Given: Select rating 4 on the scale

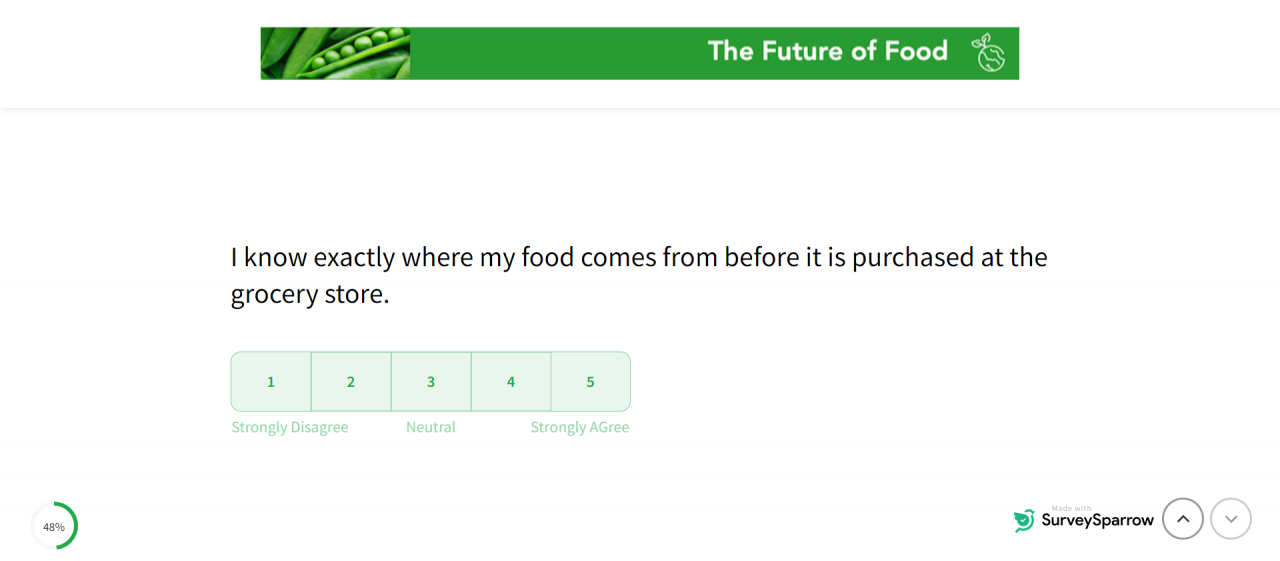Looking at the screenshot, I should tap(511, 382).
